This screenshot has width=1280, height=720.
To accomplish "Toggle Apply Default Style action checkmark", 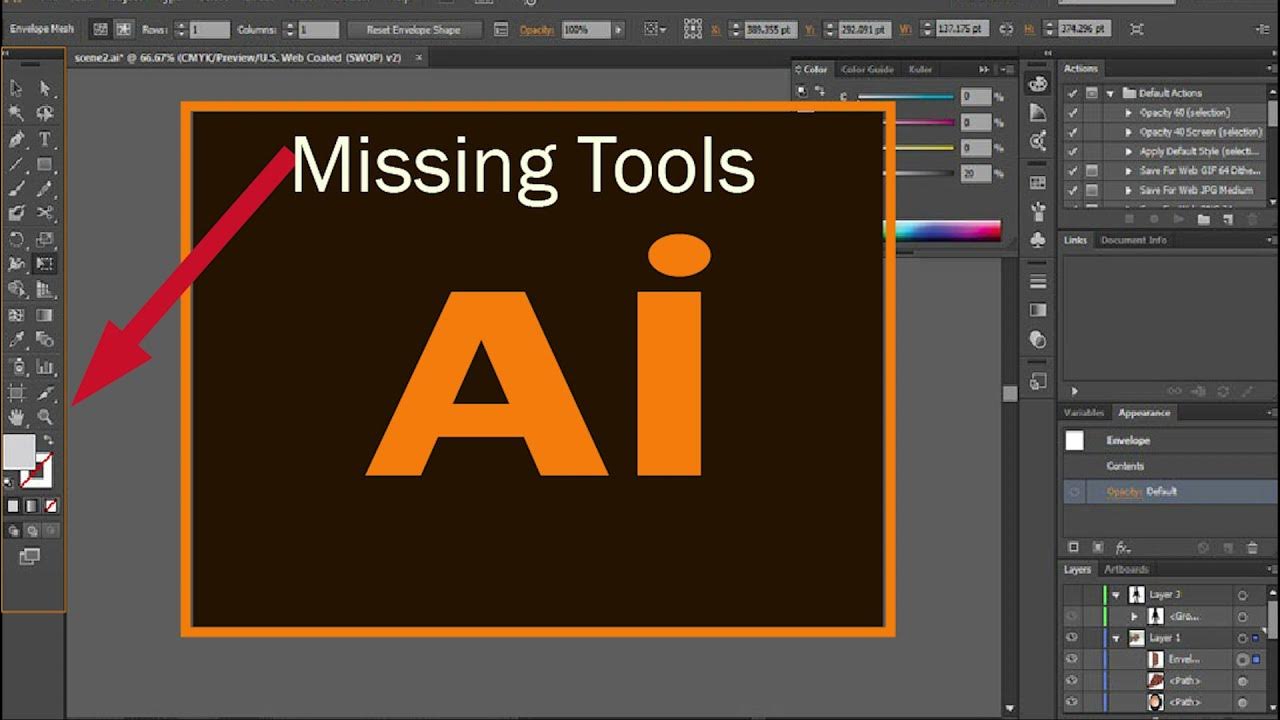I will 1072,152.
